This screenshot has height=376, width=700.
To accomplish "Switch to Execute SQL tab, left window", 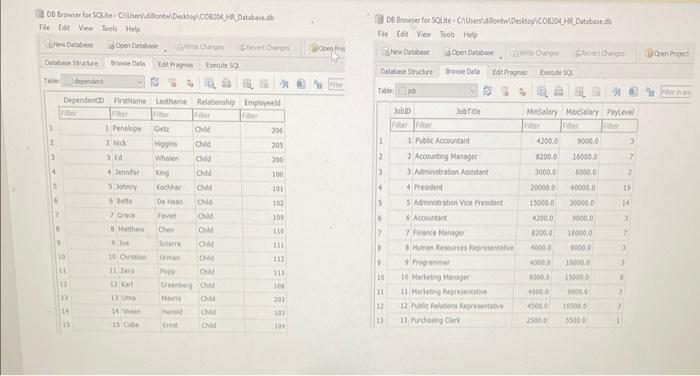I will [222, 65].
